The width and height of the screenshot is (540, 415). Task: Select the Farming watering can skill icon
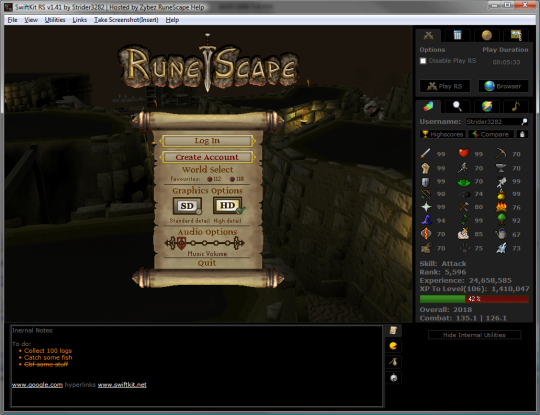(x=501, y=234)
